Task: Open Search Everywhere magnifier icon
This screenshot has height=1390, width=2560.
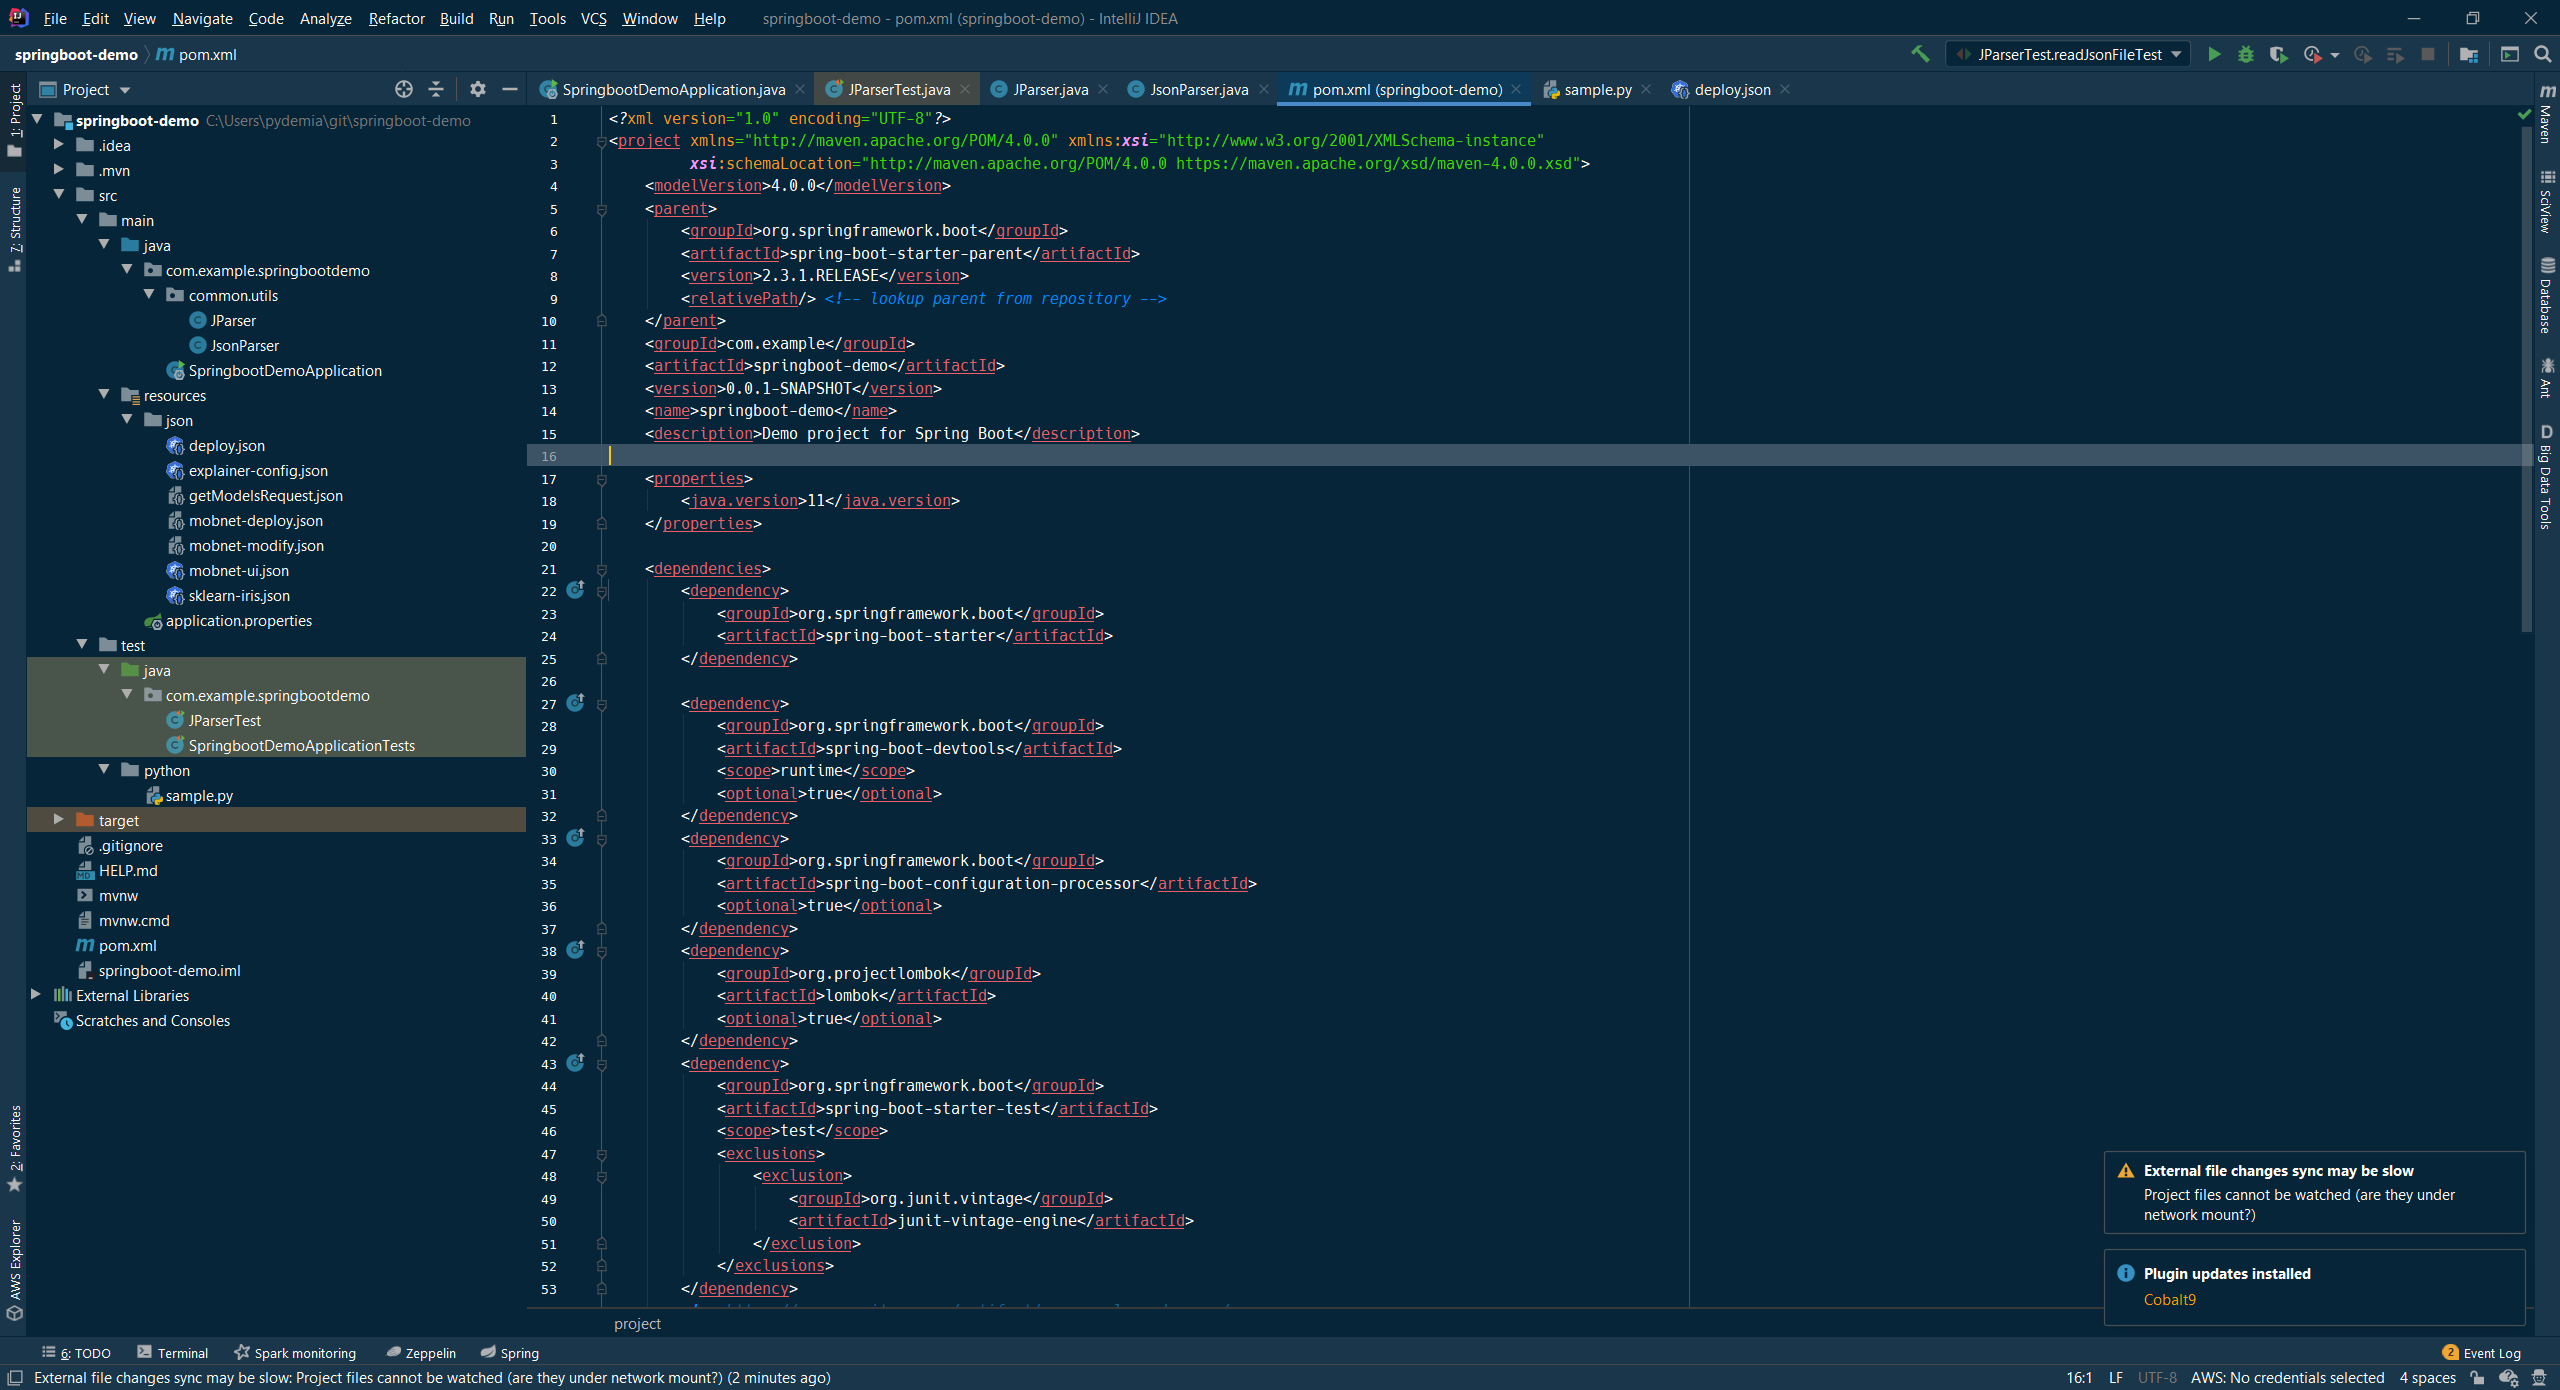Action: click(x=2543, y=54)
